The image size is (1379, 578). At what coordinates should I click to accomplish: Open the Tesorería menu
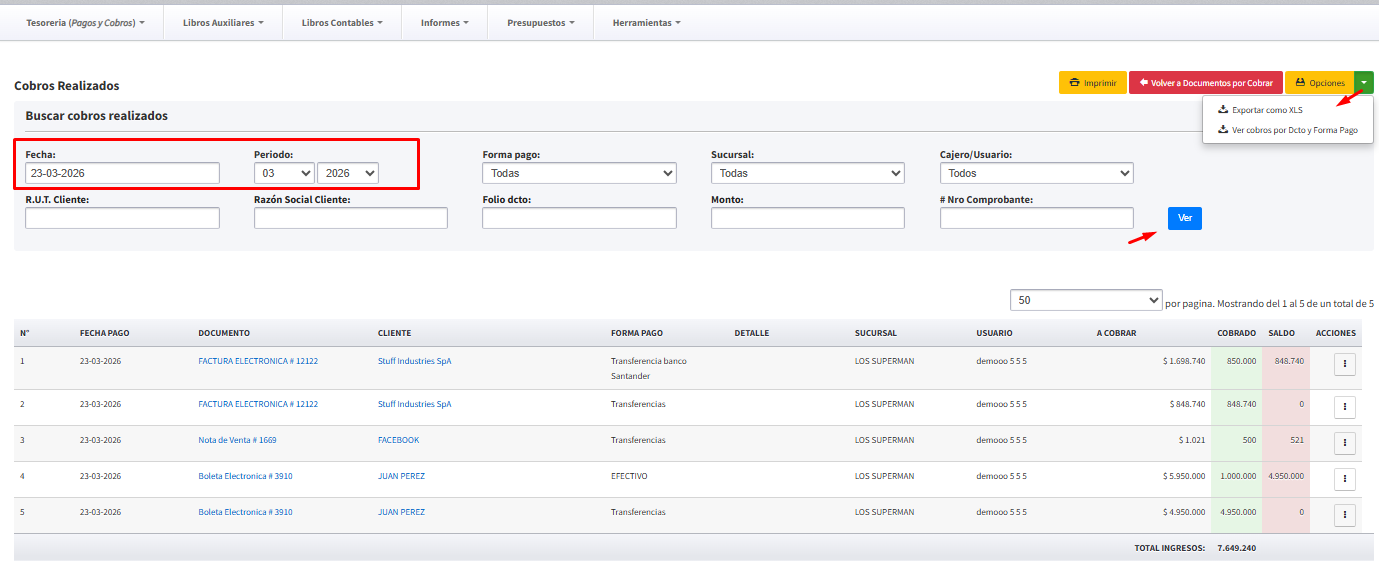(x=85, y=22)
